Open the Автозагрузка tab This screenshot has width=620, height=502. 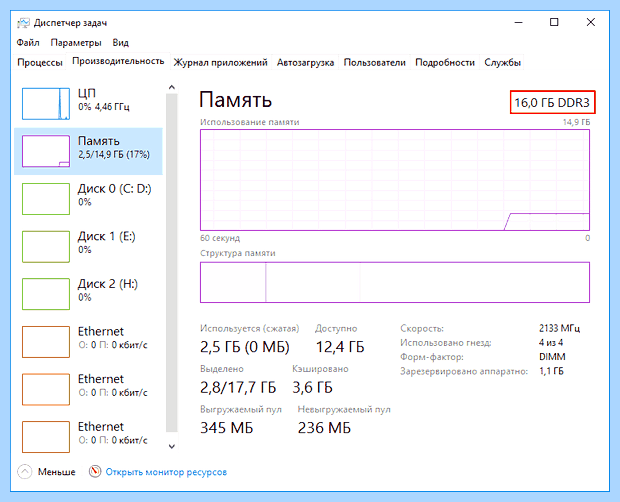tap(305, 62)
